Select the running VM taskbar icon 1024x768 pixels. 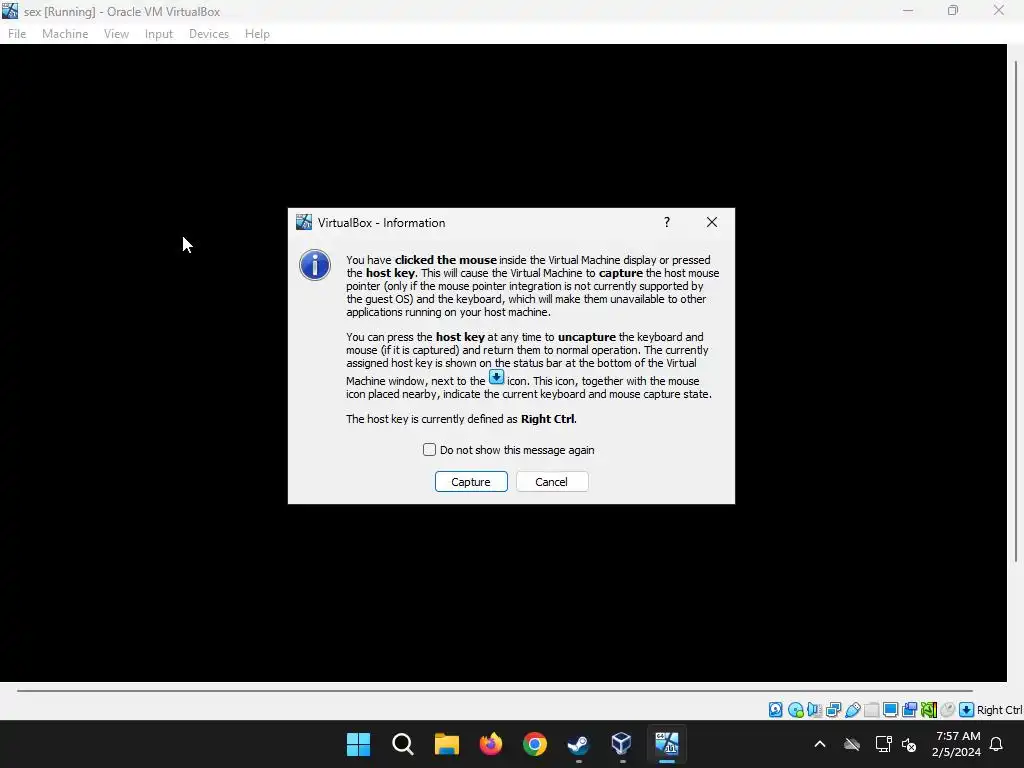[x=667, y=744]
